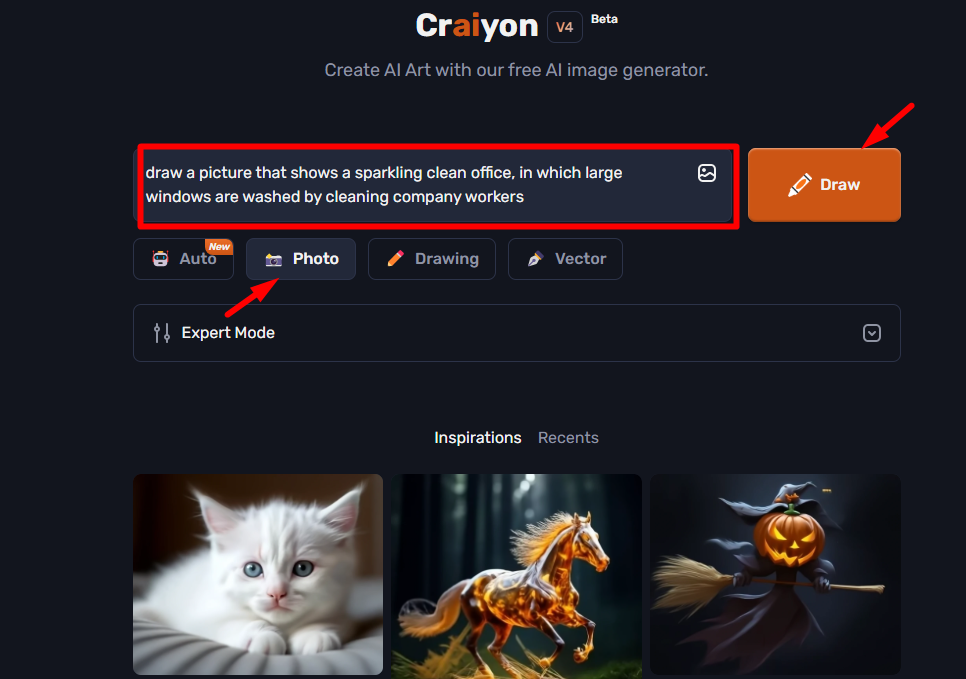Click the image upload icon in prompt box
The width and height of the screenshot is (966, 679).
(x=707, y=173)
